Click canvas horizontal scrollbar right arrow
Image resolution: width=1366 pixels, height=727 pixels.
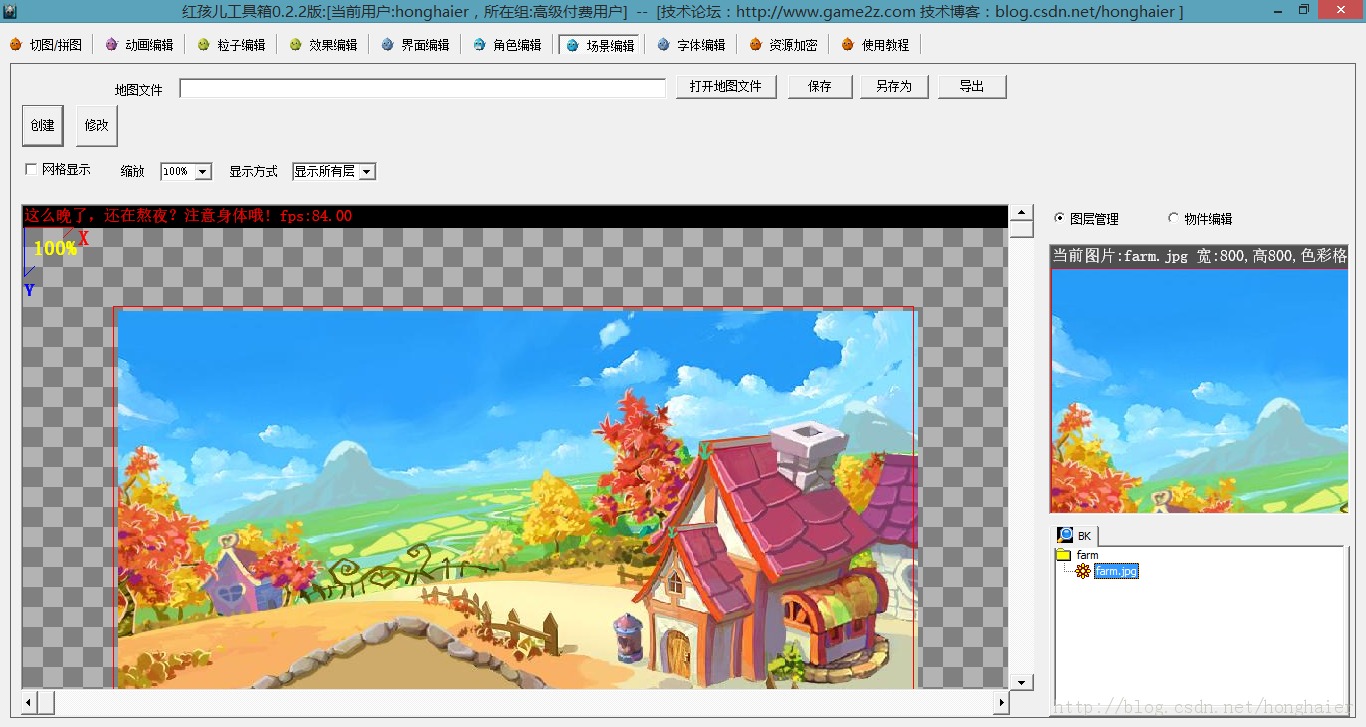(x=1001, y=703)
